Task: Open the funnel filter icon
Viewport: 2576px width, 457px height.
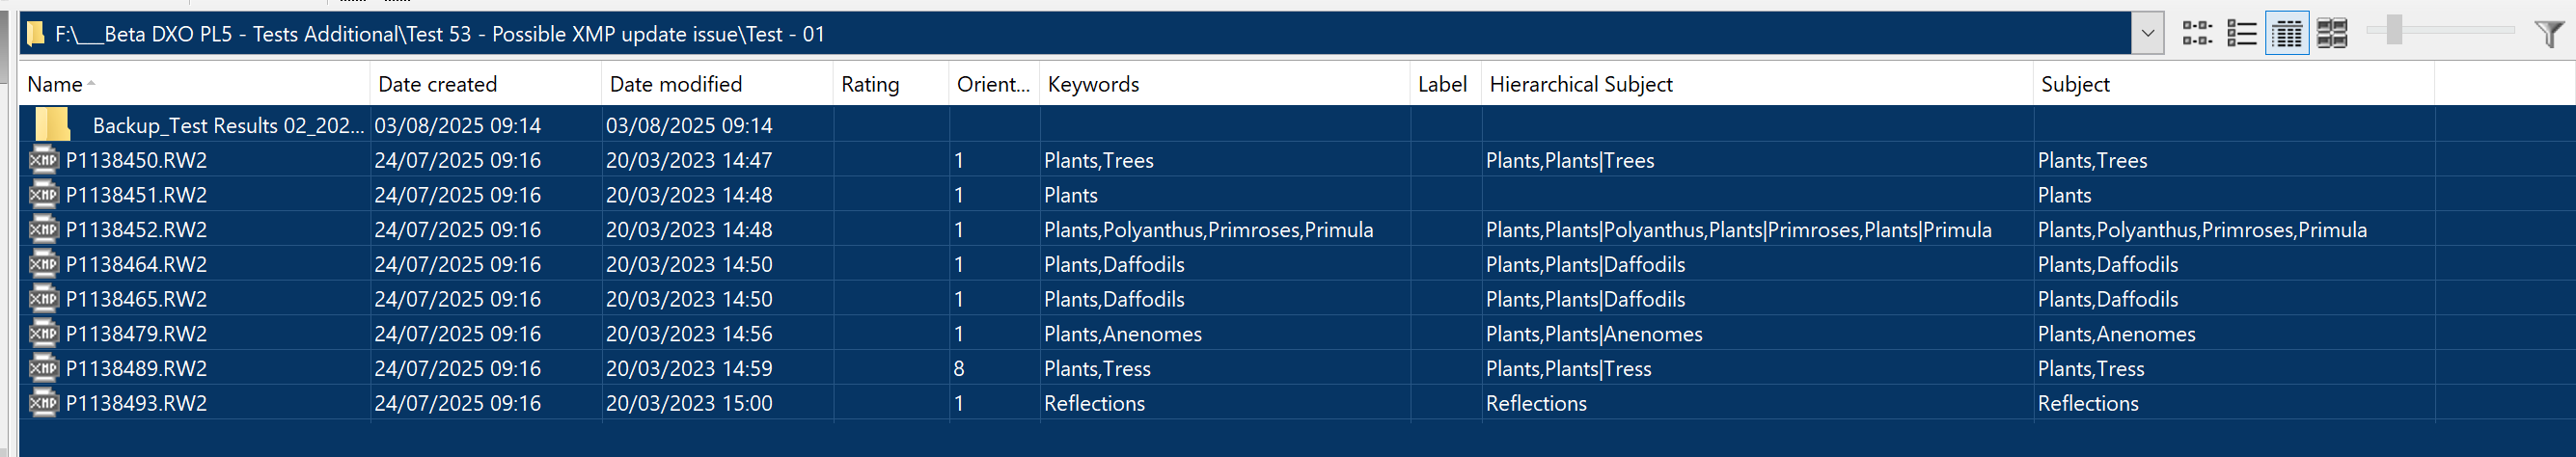Action: (x=2548, y=34)
